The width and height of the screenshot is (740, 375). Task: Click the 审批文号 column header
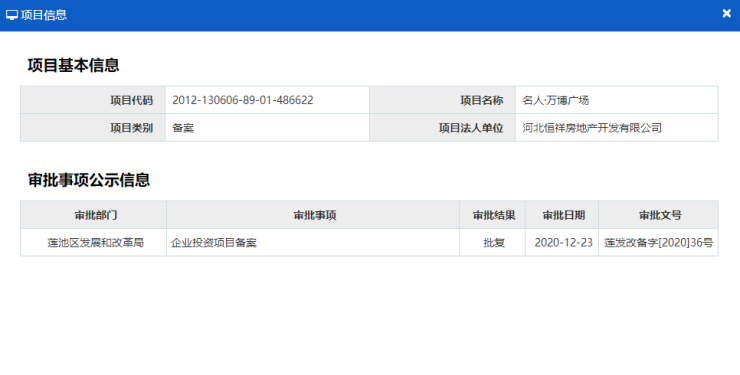(x=658, y=215)
